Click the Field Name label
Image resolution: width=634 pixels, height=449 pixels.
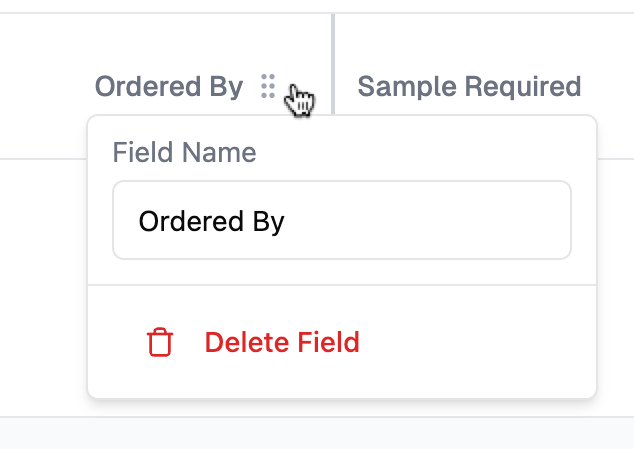point(184,153)
